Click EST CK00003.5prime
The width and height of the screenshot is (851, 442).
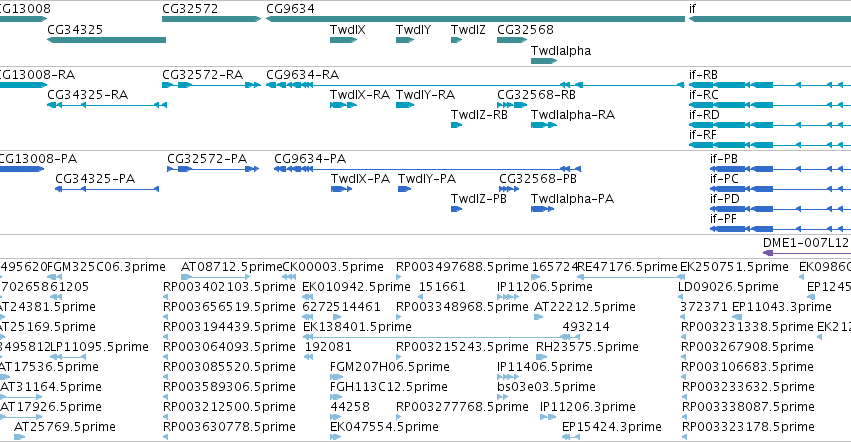pos(333,267)
